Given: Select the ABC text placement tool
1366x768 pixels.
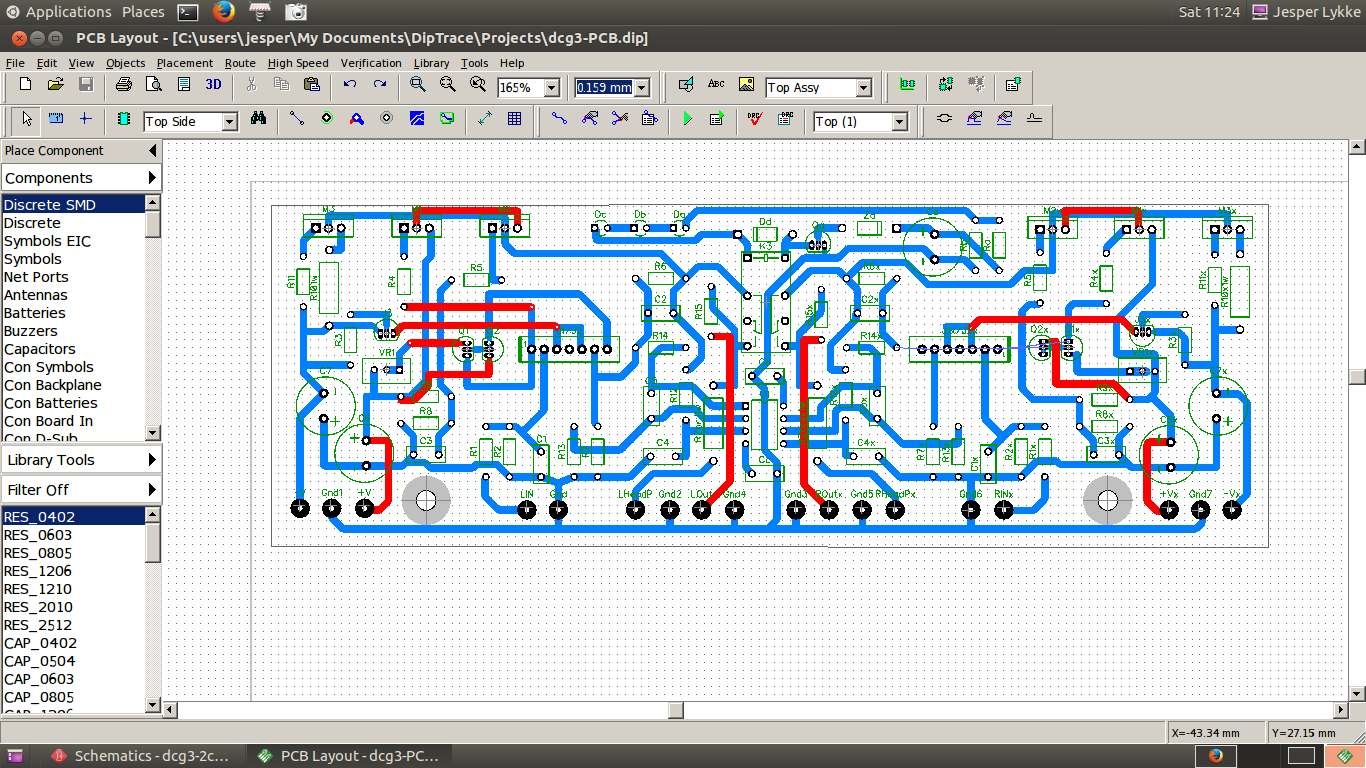Looking at the screenshot, I should (716, 86).
